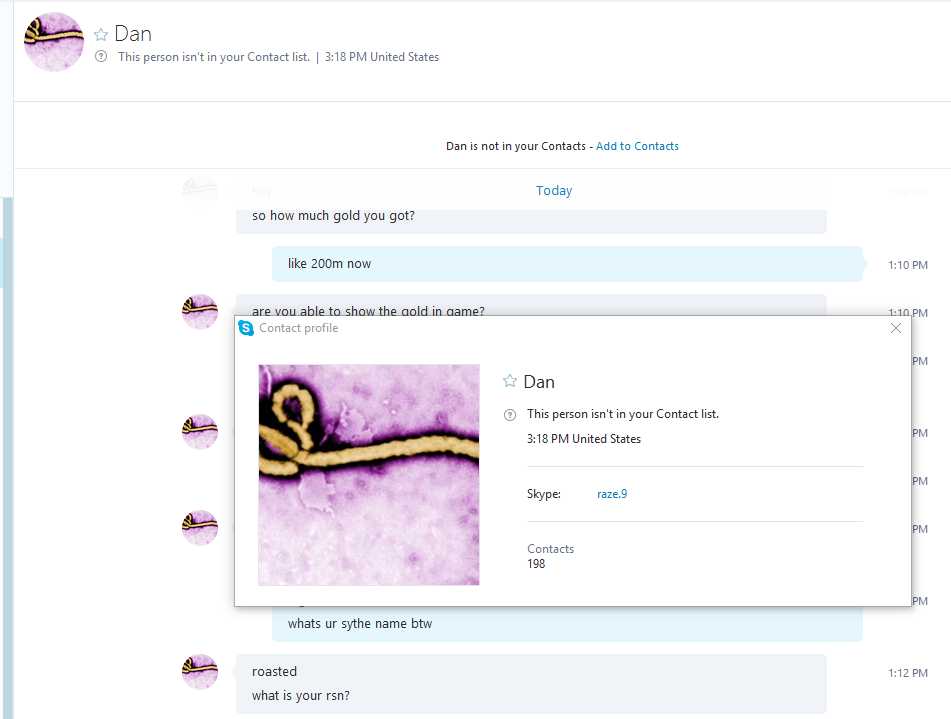Click Dan's name in the conversation header
The width and height of the screenshot is (951, 719).
click(x=133, y=34)
